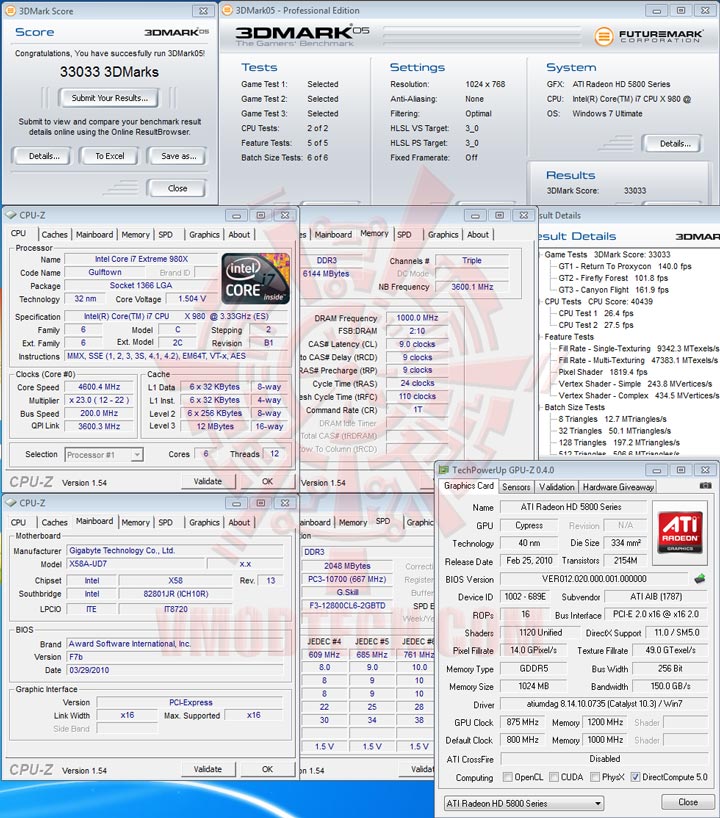Click the GPU-Z driver version field
The width and height of the screenshot is (720, 818).
[604, 704]
